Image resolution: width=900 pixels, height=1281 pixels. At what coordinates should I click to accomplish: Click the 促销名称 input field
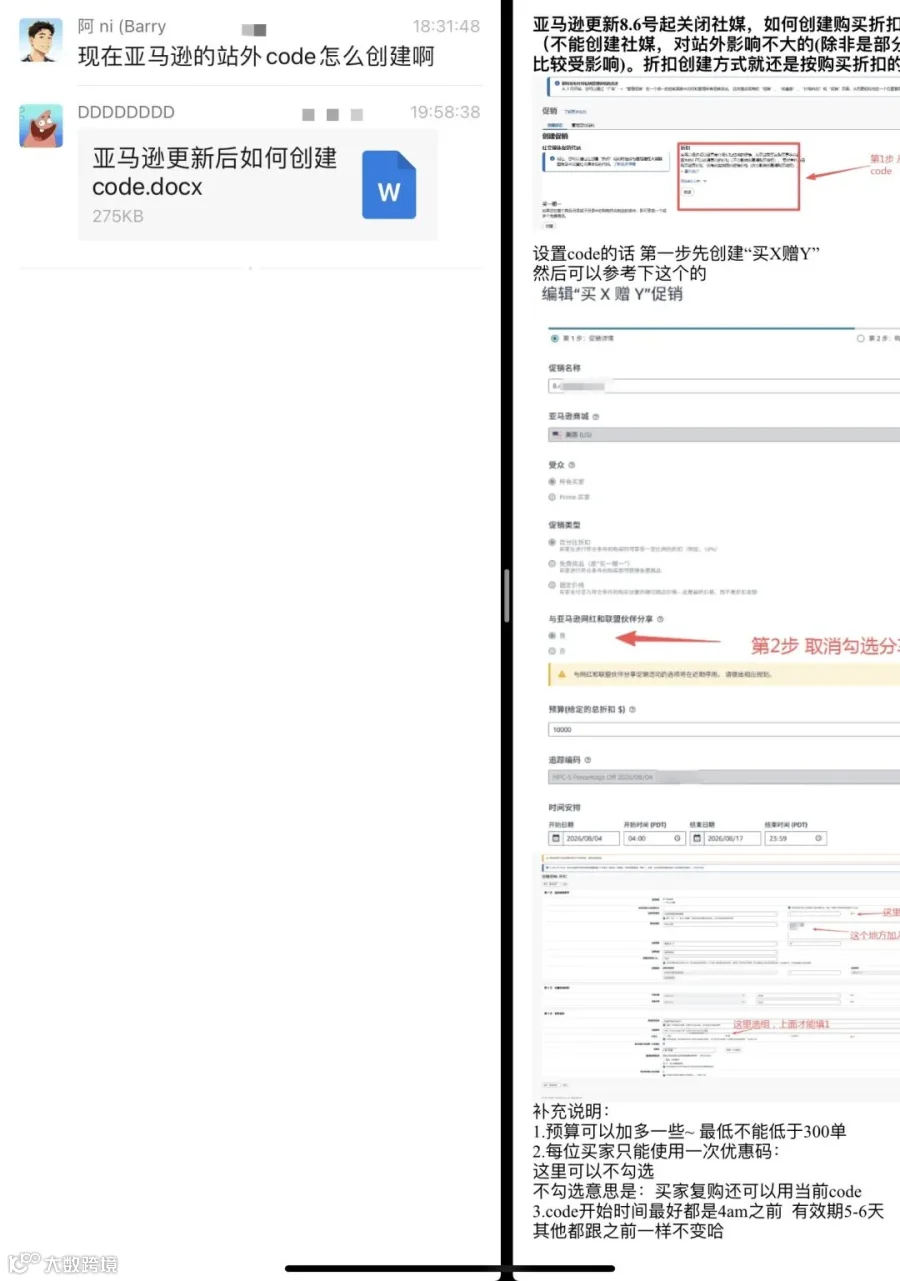tap(724, 385)
